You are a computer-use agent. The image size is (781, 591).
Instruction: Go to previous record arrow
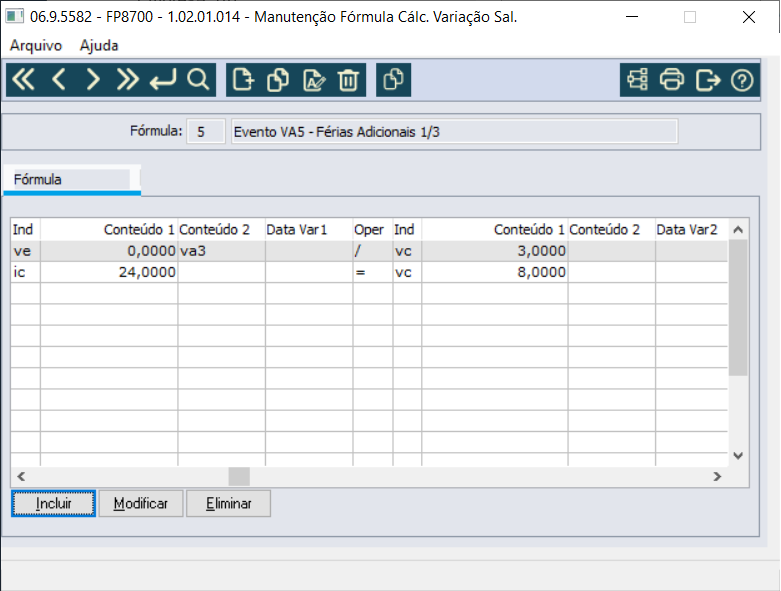point(59,80)
